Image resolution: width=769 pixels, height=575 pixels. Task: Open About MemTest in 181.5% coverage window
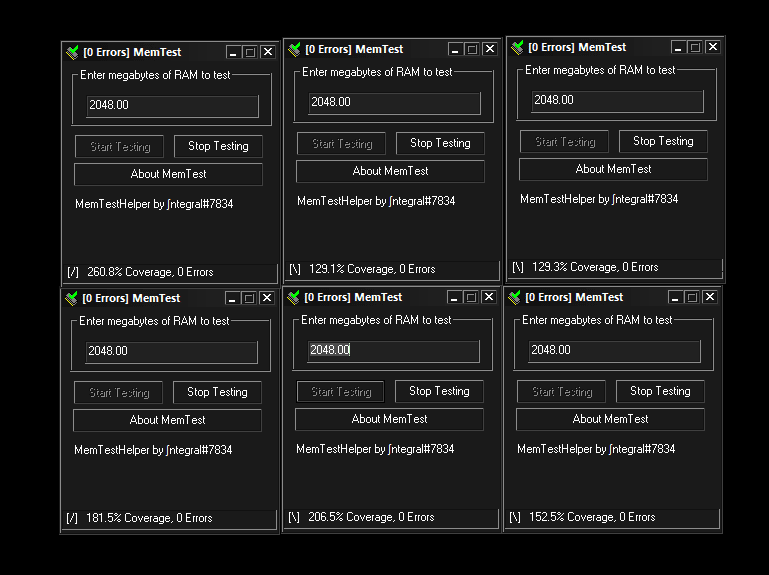[x=167, y=420]
